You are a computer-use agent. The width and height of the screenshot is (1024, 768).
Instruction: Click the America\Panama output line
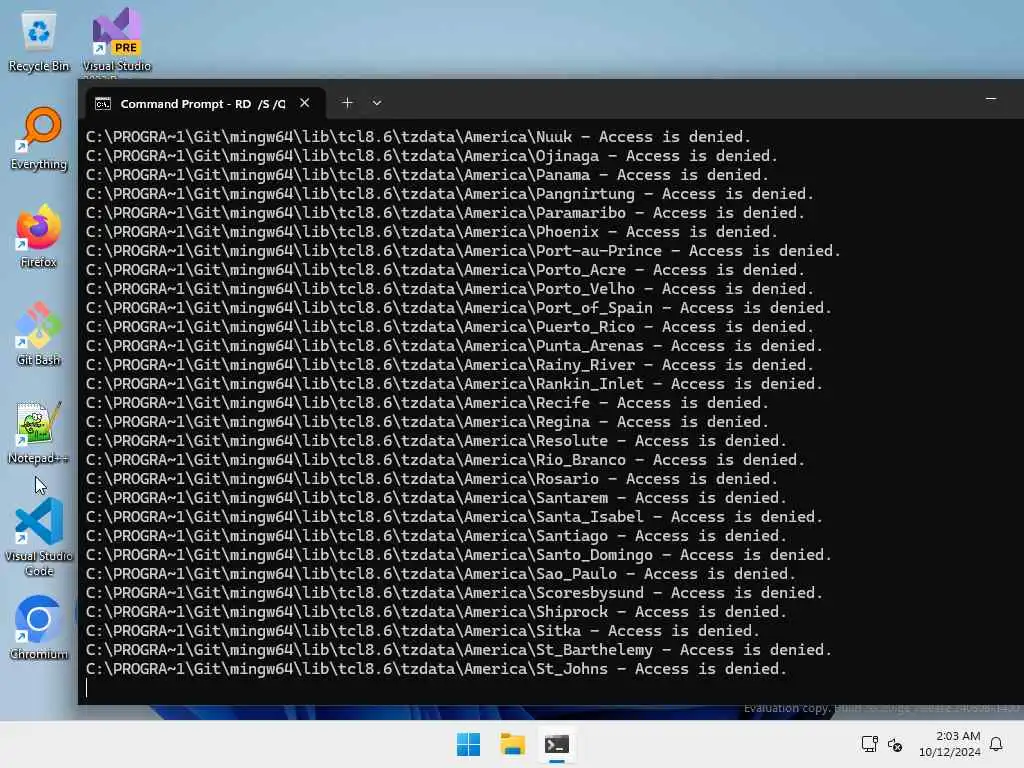(x=428, y=175)
